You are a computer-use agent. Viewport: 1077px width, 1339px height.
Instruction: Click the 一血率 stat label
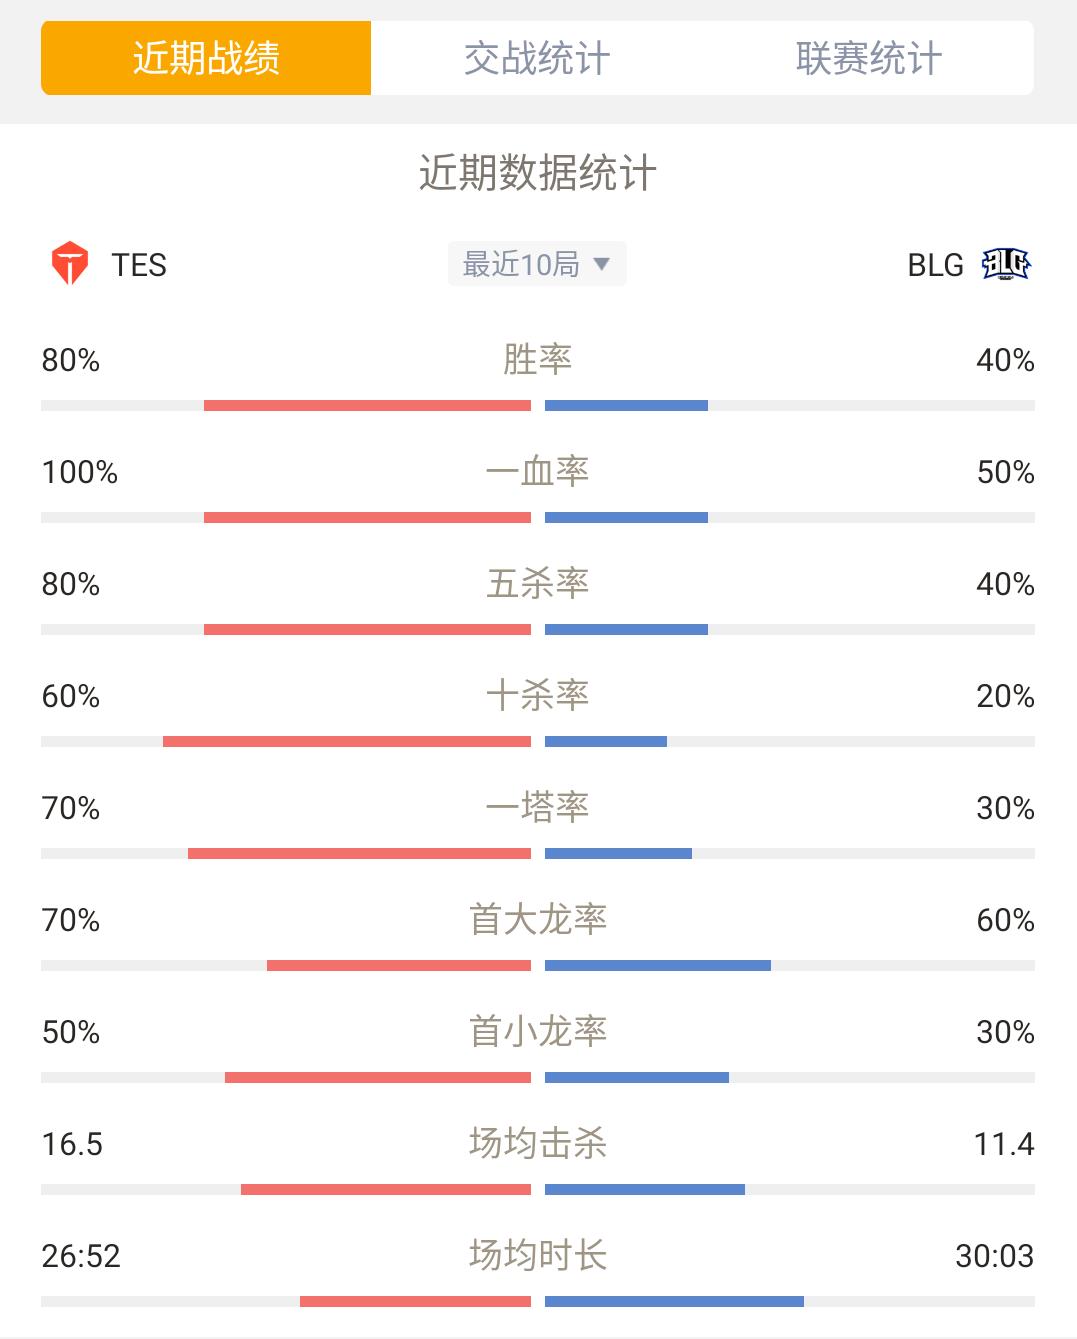pos(537,471)
